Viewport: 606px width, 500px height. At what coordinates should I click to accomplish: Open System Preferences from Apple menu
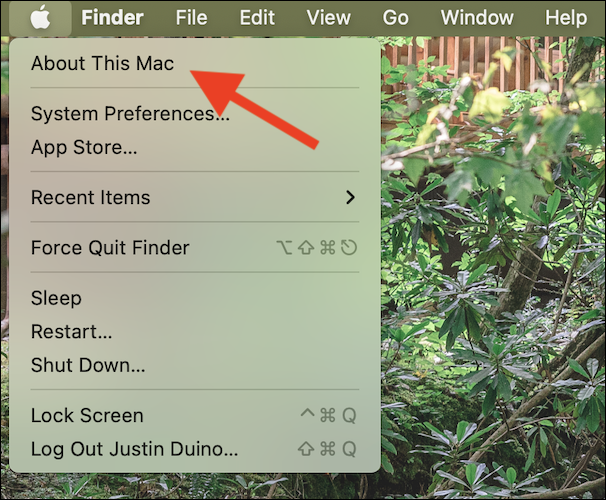pyautogui.click(x=130, y=114)
